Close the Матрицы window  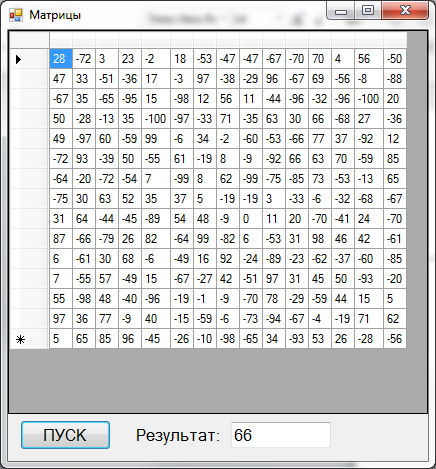405,10
